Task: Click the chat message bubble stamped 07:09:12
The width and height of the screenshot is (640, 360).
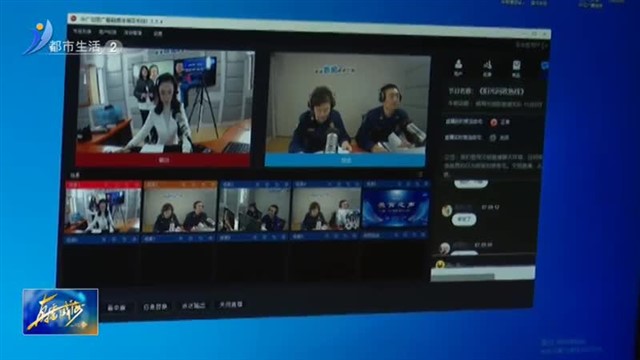Action: [x=464, y=220]
